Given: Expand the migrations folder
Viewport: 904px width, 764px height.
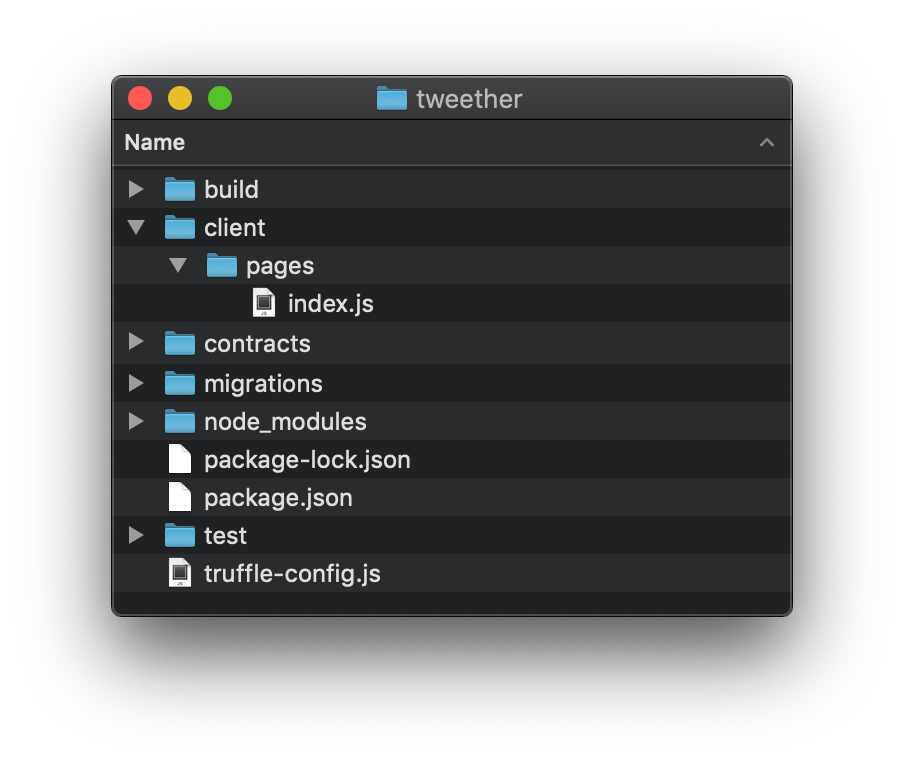Looking at the screenshot, I should coord(137,383).
